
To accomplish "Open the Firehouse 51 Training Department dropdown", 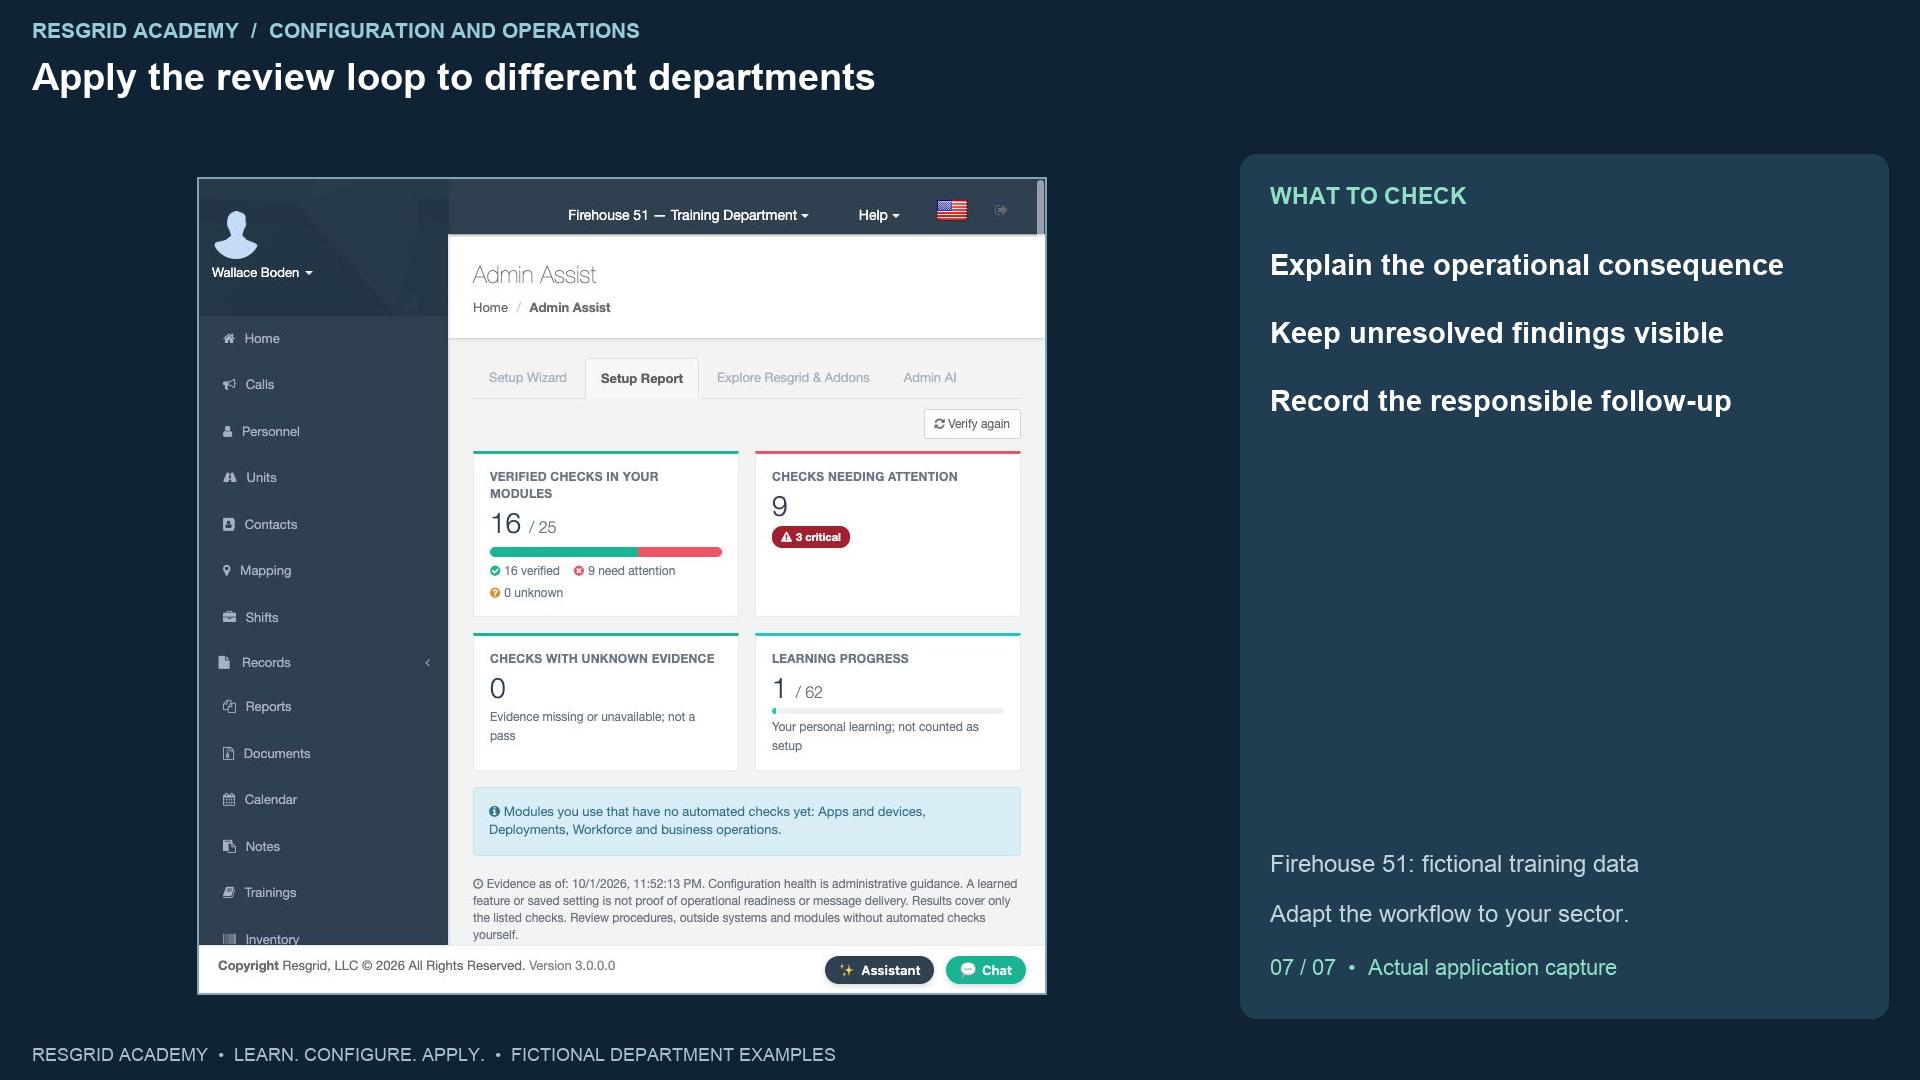I will pos(688,215).
